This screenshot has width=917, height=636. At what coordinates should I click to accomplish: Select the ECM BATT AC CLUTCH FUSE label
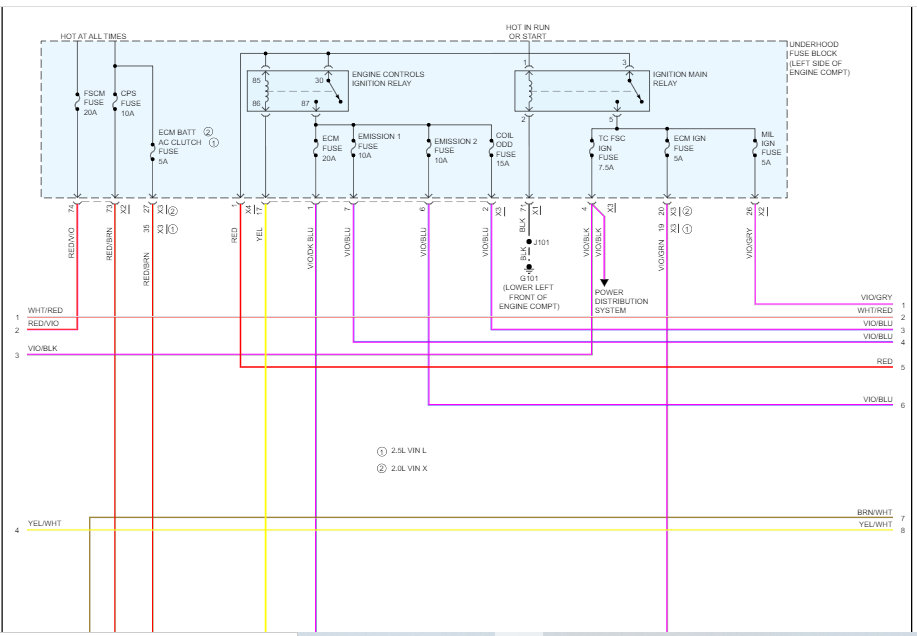click(180, 146)
